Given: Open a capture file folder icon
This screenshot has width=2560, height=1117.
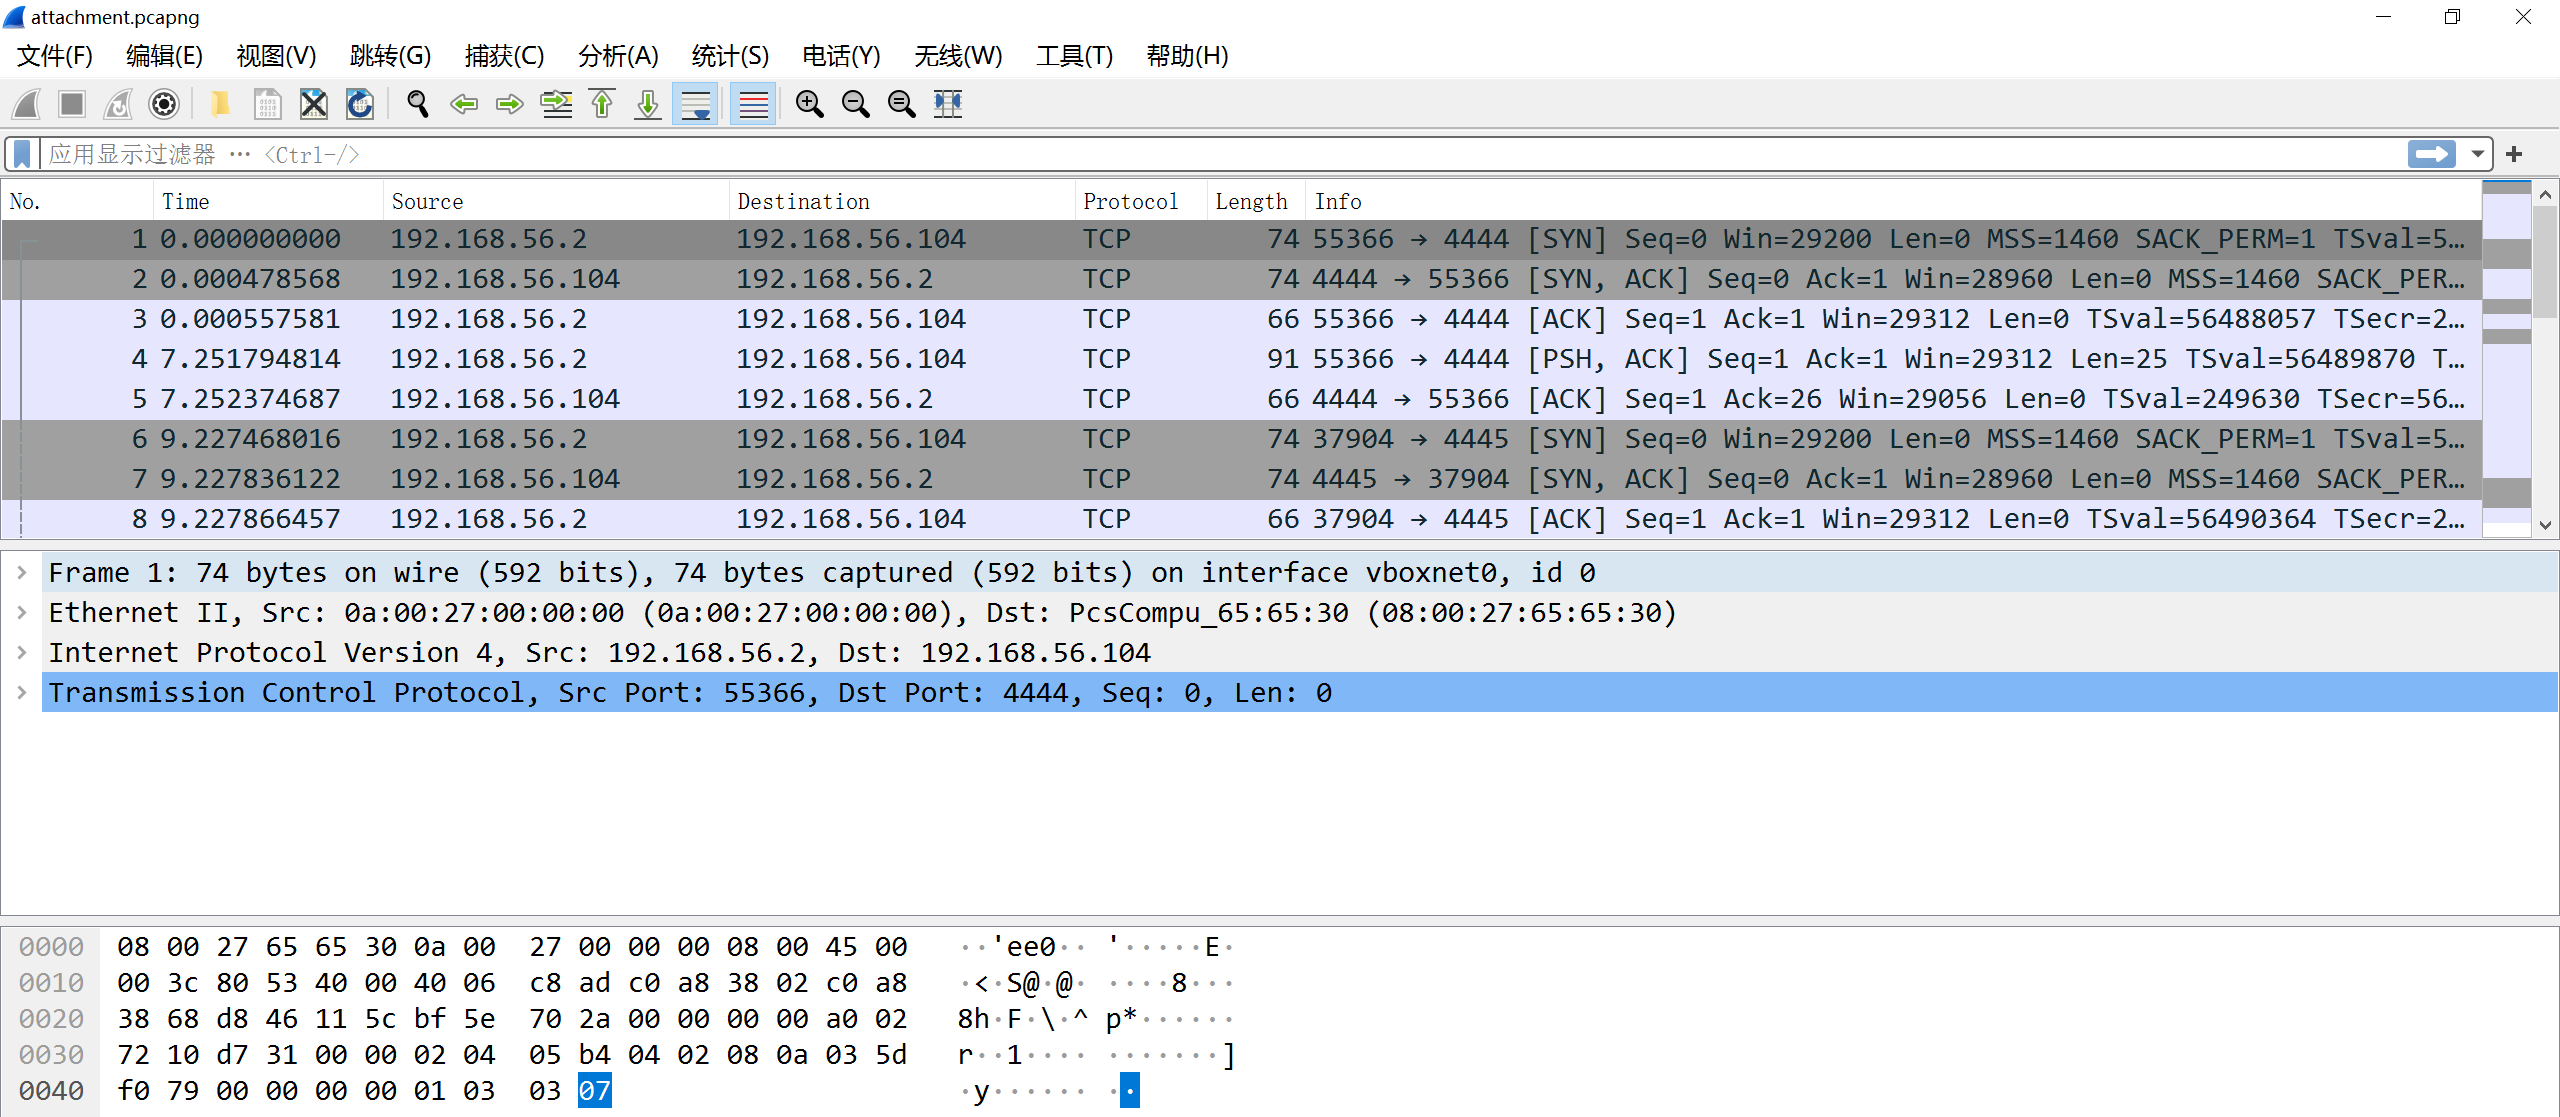Looking at the screenshot, I should [x=221, y=104].
